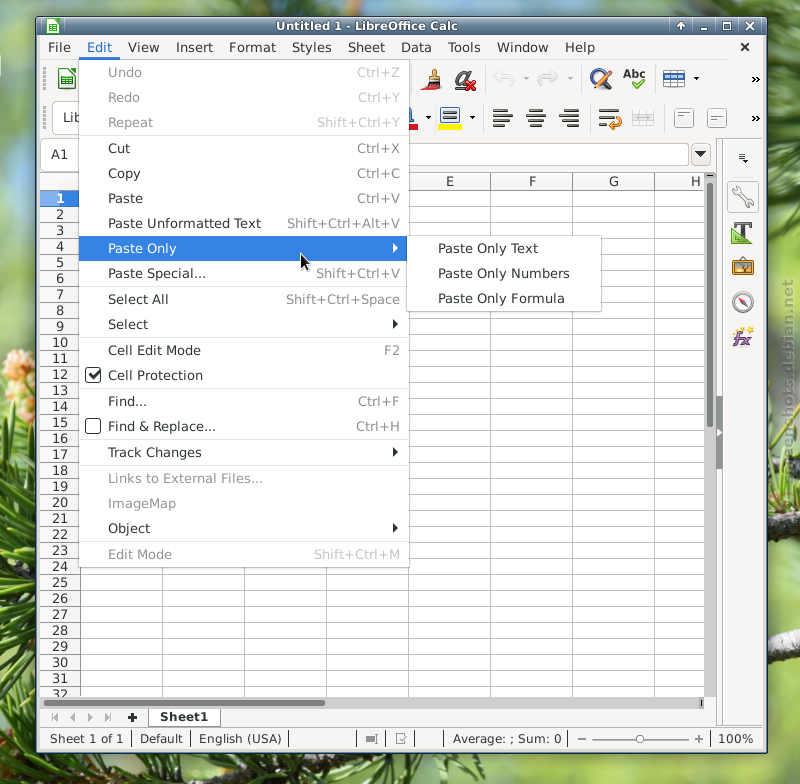Run the Abc spelling check icon

(634, 79)
